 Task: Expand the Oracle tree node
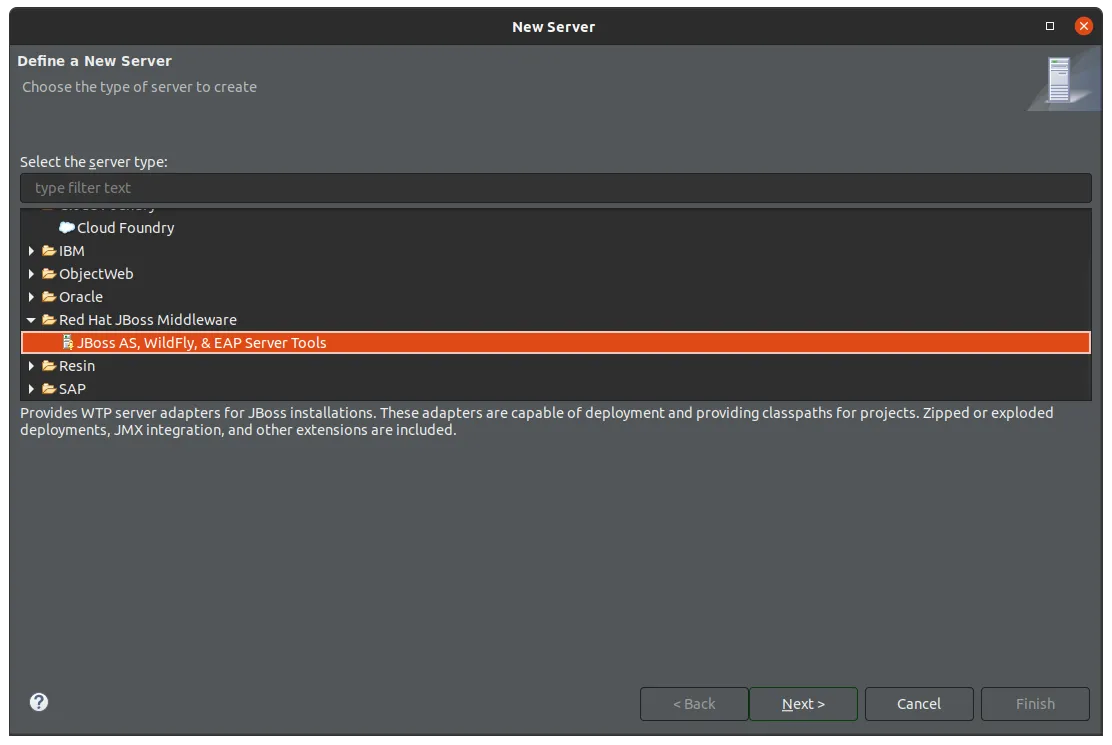[x=31, y=296]
